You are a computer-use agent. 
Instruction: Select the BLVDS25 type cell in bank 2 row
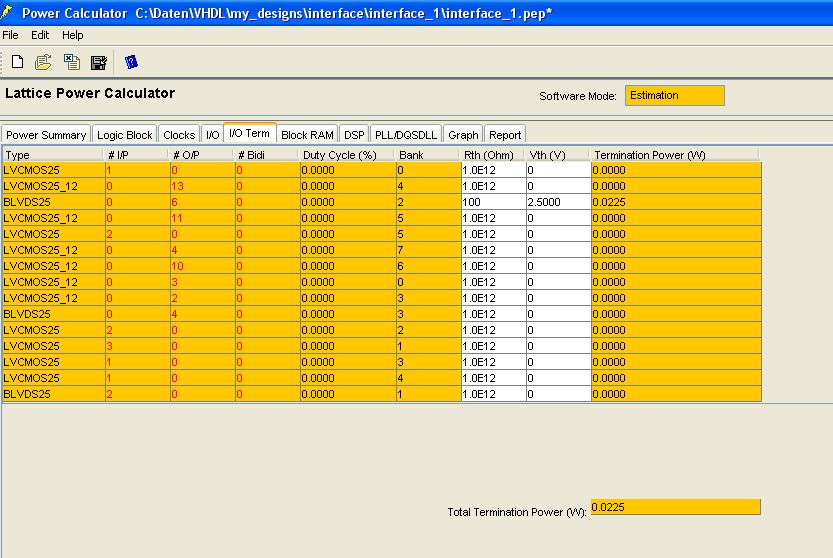click(x=54, y=202)
